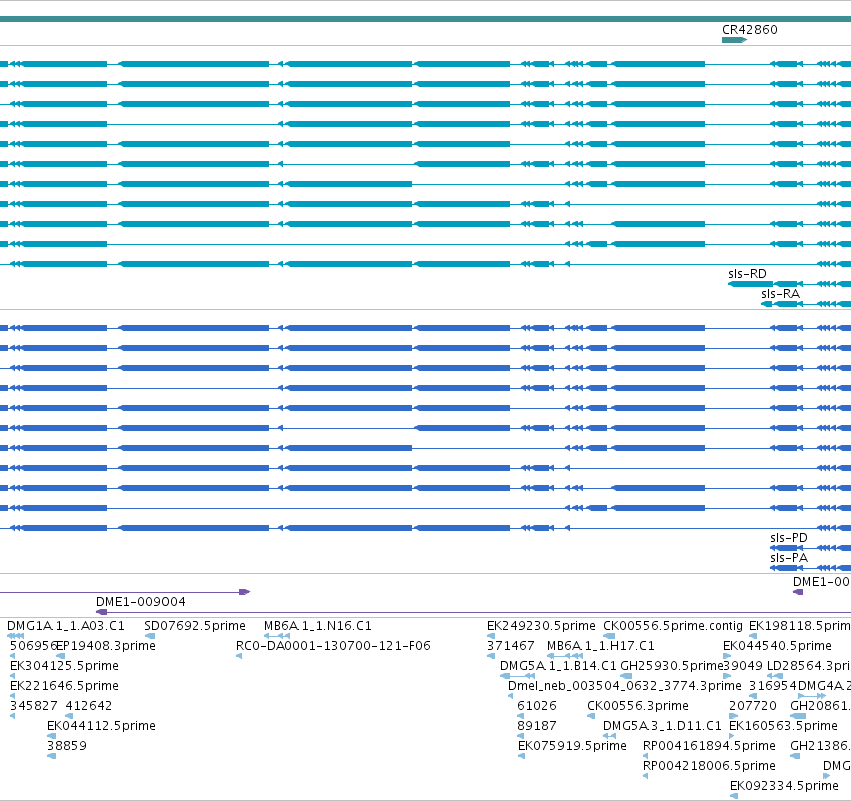The width and height of the screenshot is (851, 801).
Task: Select the EK221646.5prime EST
Action: coord(64,686)
